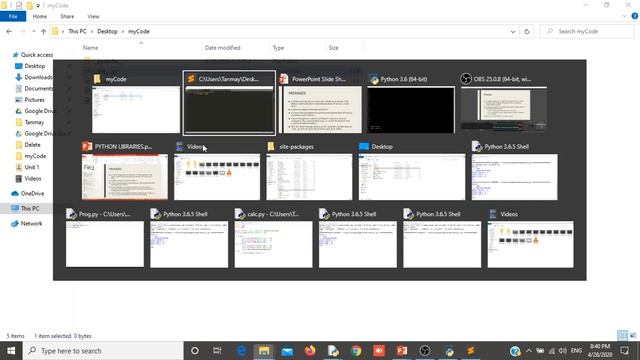Go back using the back arrow
Screen dimensions: 640x360
[x=9, y=31]
